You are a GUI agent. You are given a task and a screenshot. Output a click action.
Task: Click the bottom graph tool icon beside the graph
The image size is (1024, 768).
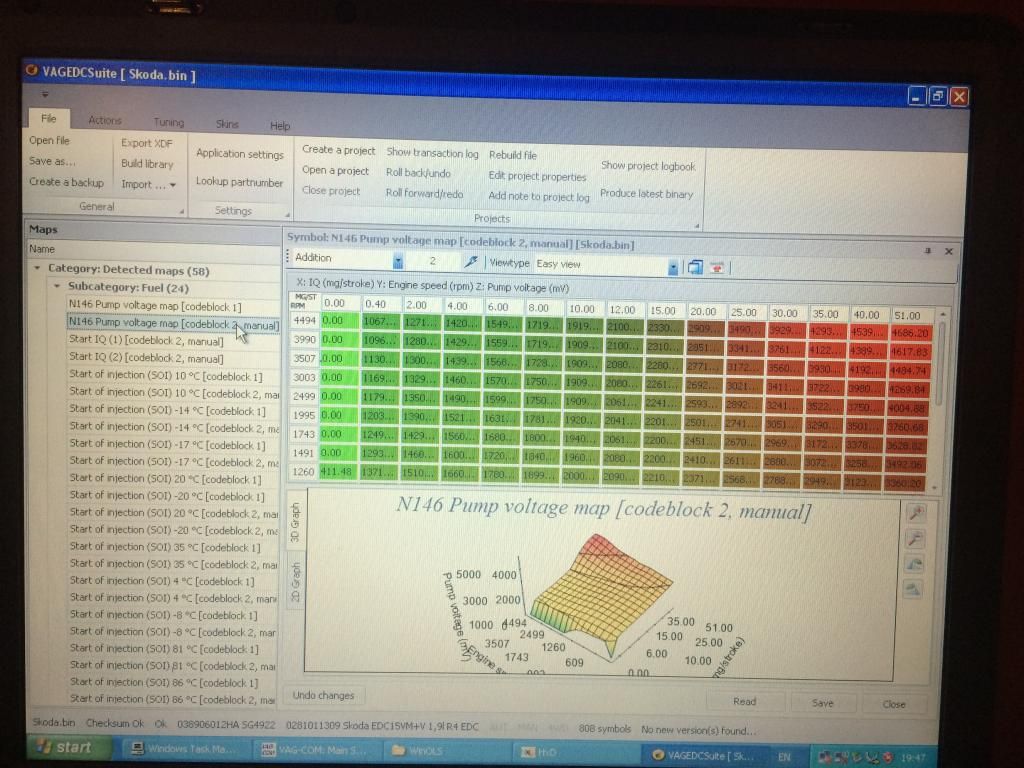click(914, 590)
